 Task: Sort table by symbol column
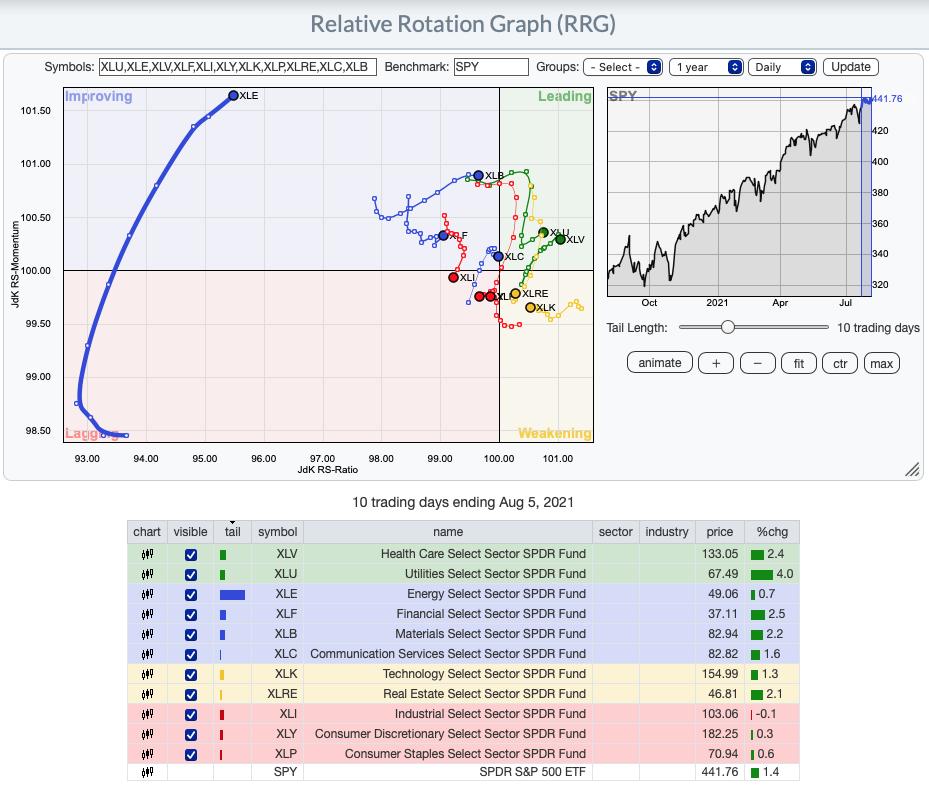tap(277, 532)
